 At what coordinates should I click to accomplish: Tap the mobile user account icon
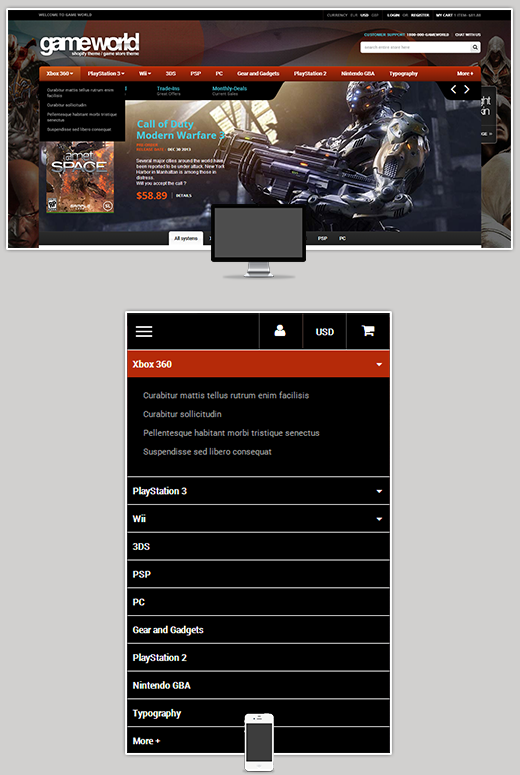click(x=280, y=331)
